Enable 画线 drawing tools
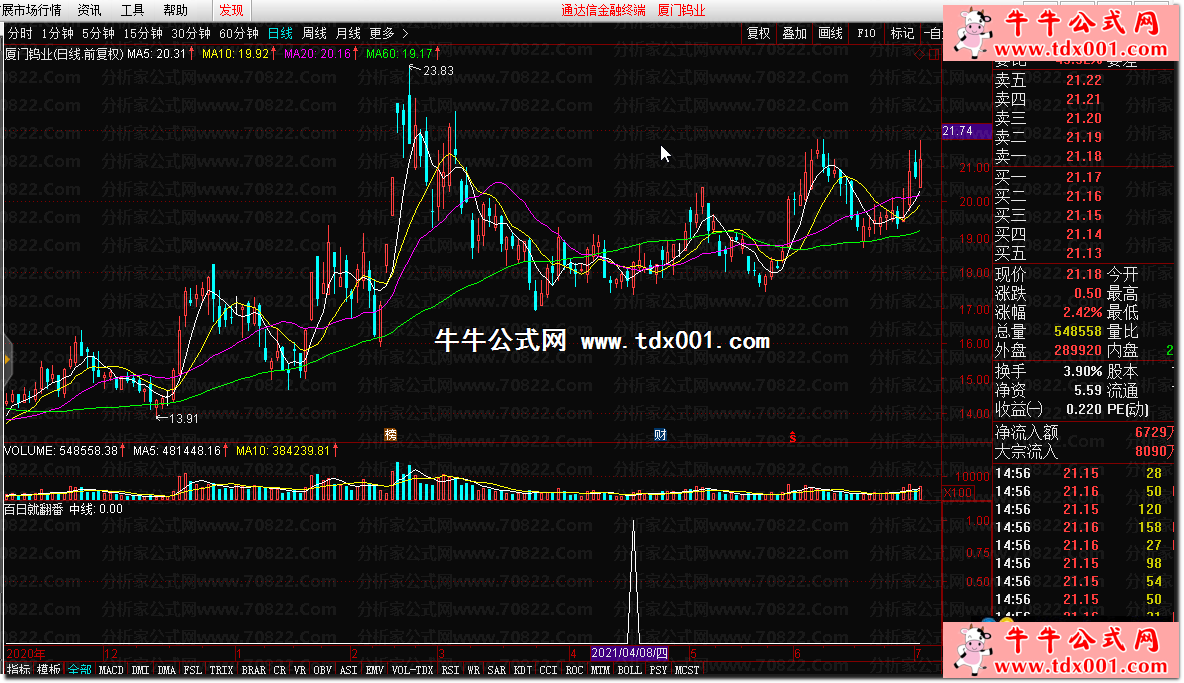This screenshot has width=1184, height=683. (830, 33)
